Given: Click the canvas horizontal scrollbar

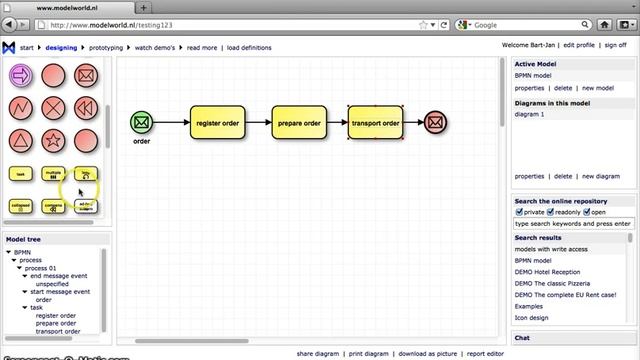Looking at the screenshot, I should (192, 341).
